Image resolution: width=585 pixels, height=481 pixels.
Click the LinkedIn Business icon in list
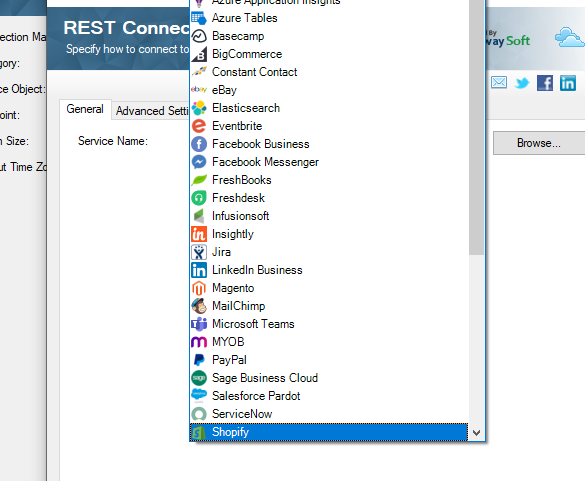pos(198,270)
